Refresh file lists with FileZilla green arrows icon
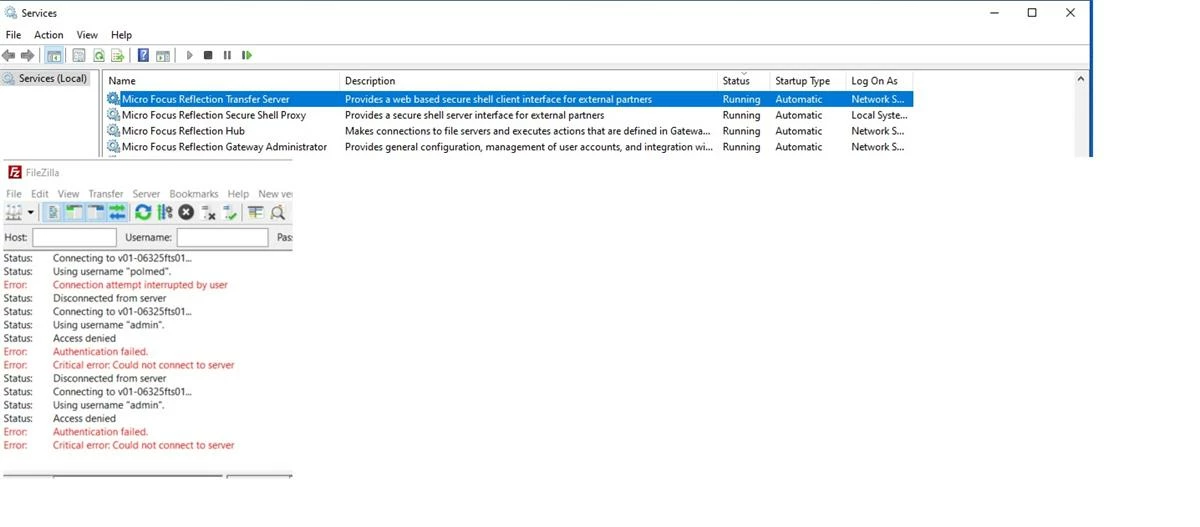The height and width of the screenshot is (527, 1200). (143, 212)
